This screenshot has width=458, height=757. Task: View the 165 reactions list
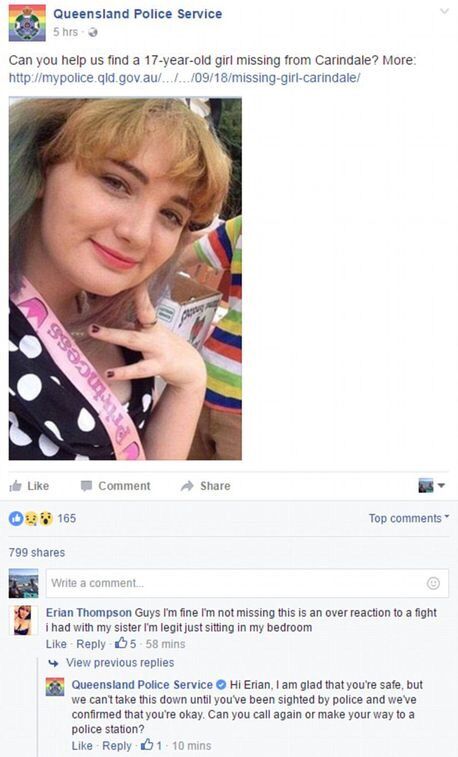42,518
